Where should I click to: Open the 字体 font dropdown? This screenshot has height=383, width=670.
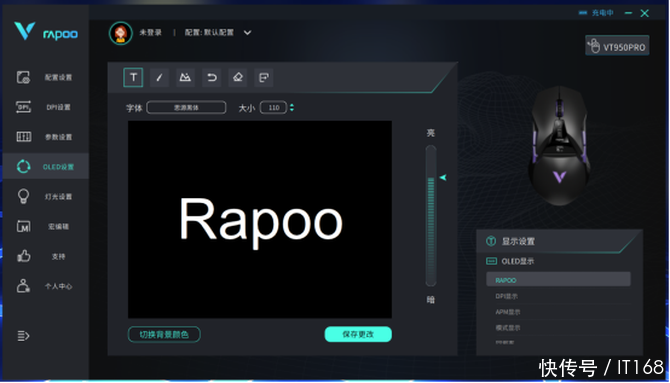[x=186, y=107]
